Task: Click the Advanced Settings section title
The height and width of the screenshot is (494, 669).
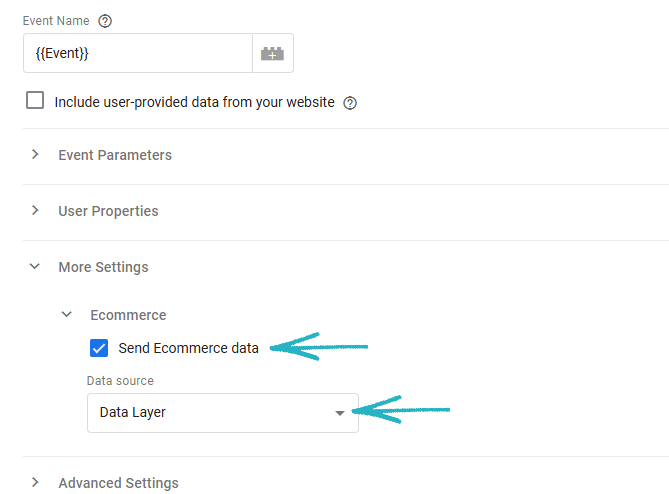Action: point(118,483)
